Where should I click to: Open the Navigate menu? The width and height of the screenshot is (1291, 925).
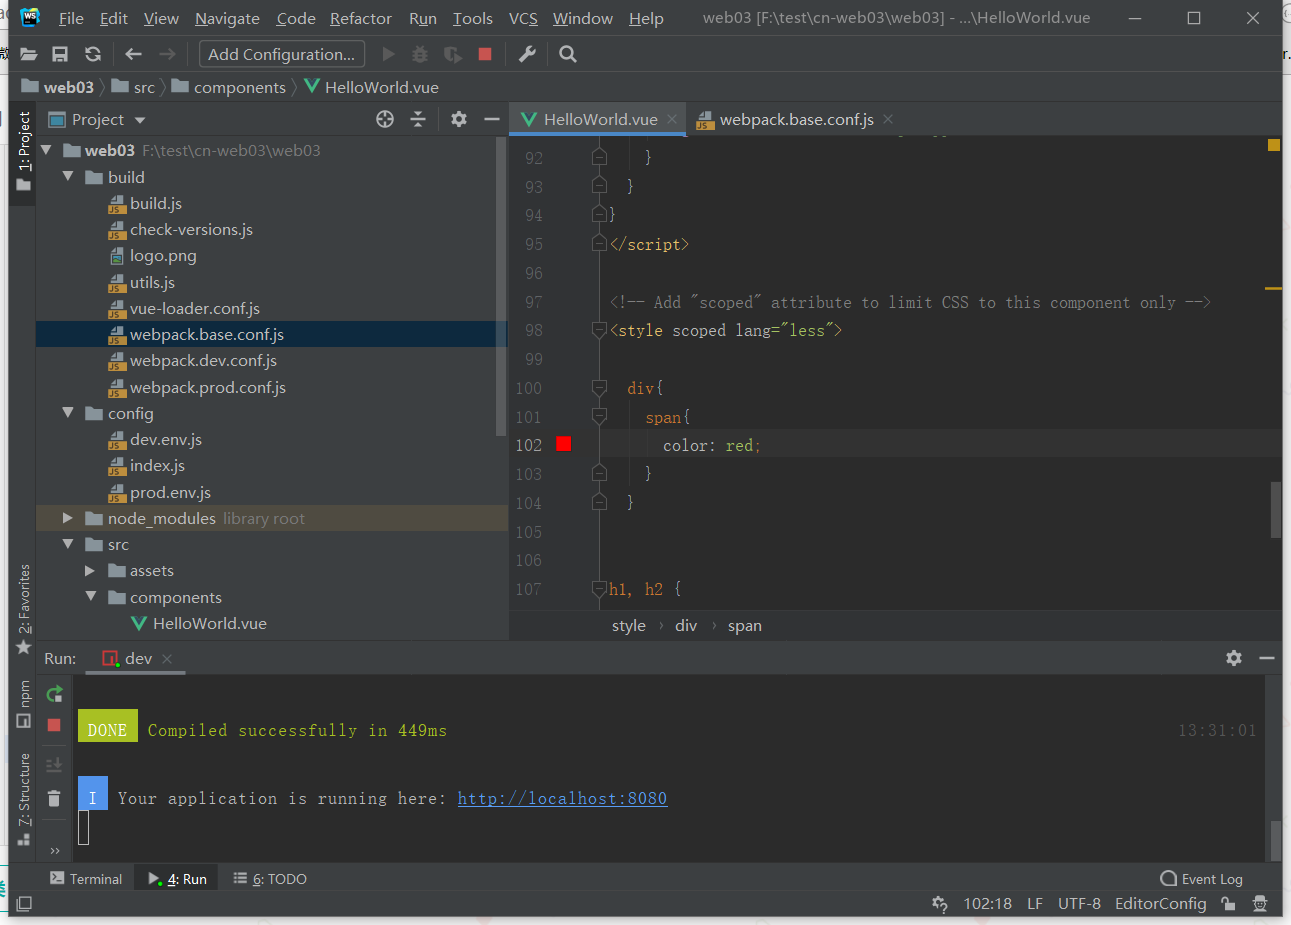coord(227,18)
